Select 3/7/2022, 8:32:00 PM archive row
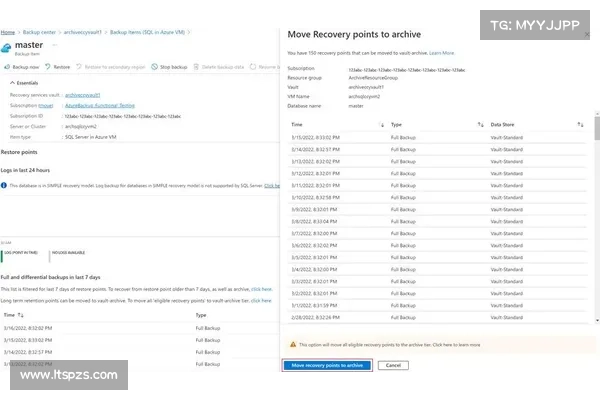The height and width of the screenshot is (400, 600). (x=437, y=233)
